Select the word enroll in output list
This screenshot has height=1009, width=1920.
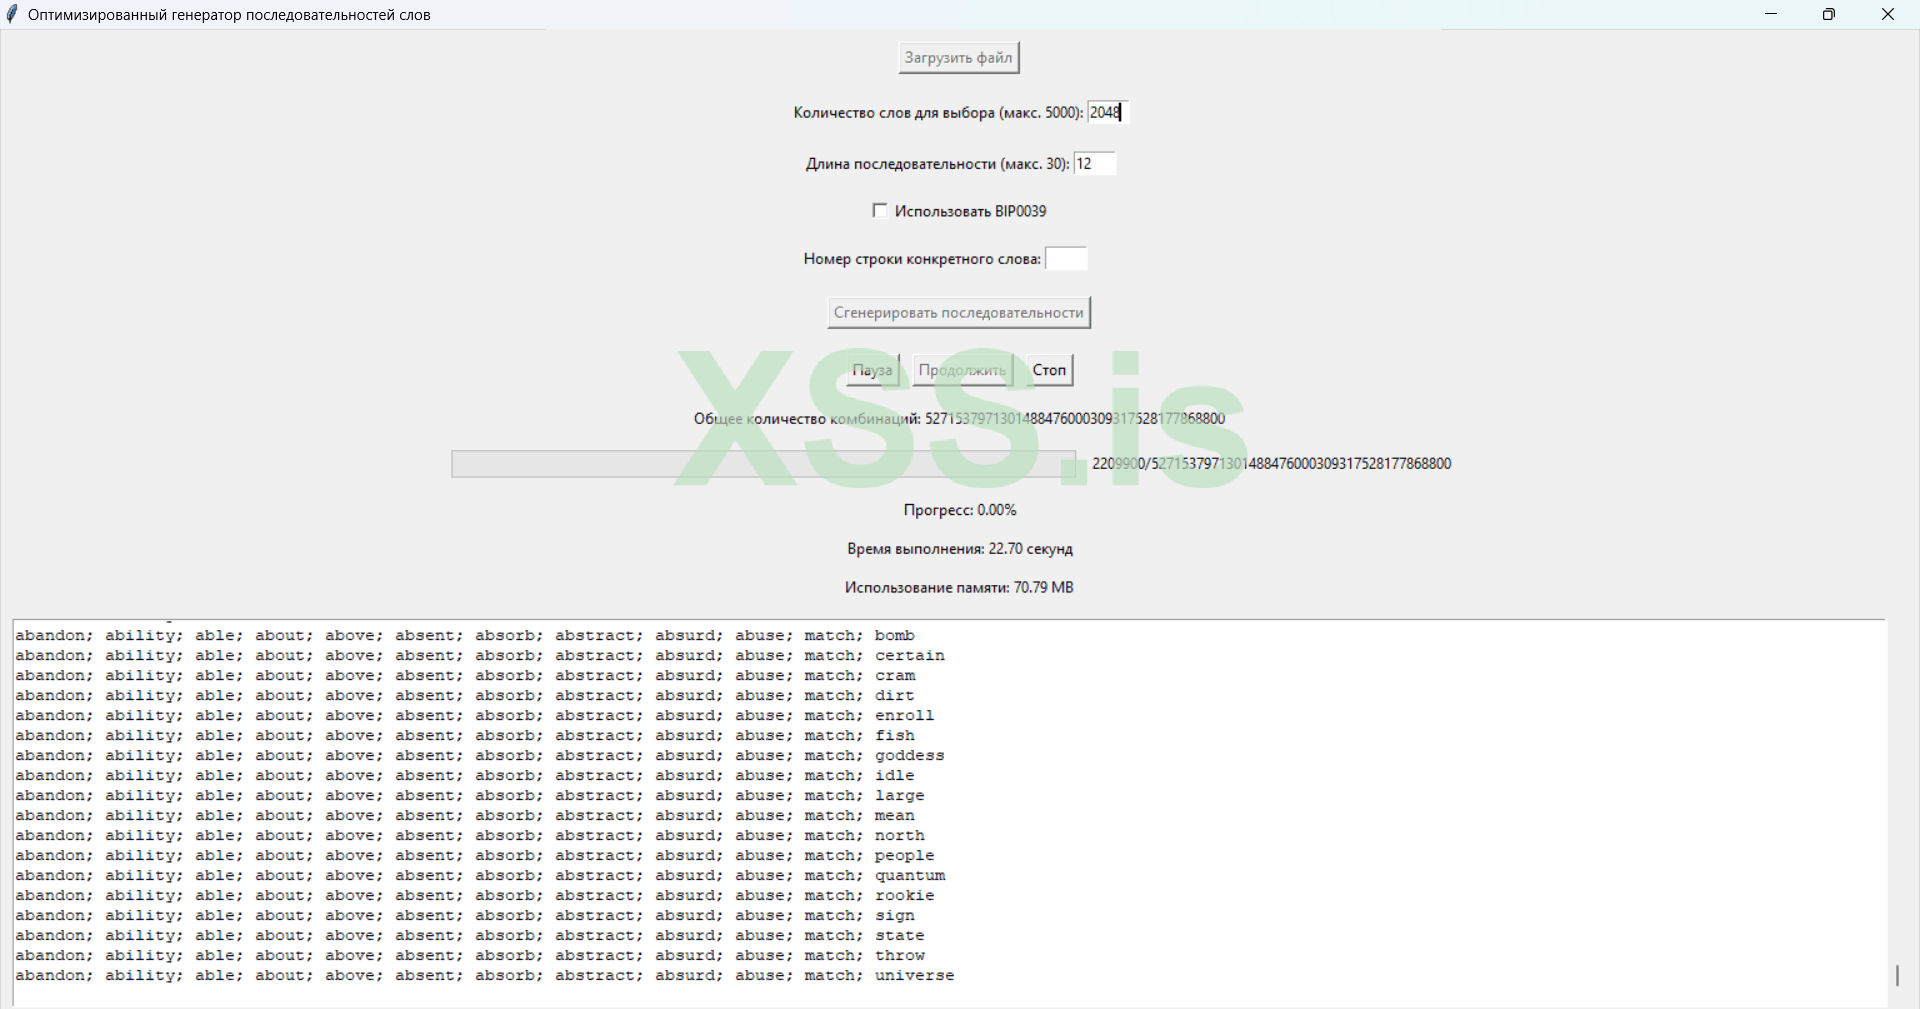pos(905,716)
